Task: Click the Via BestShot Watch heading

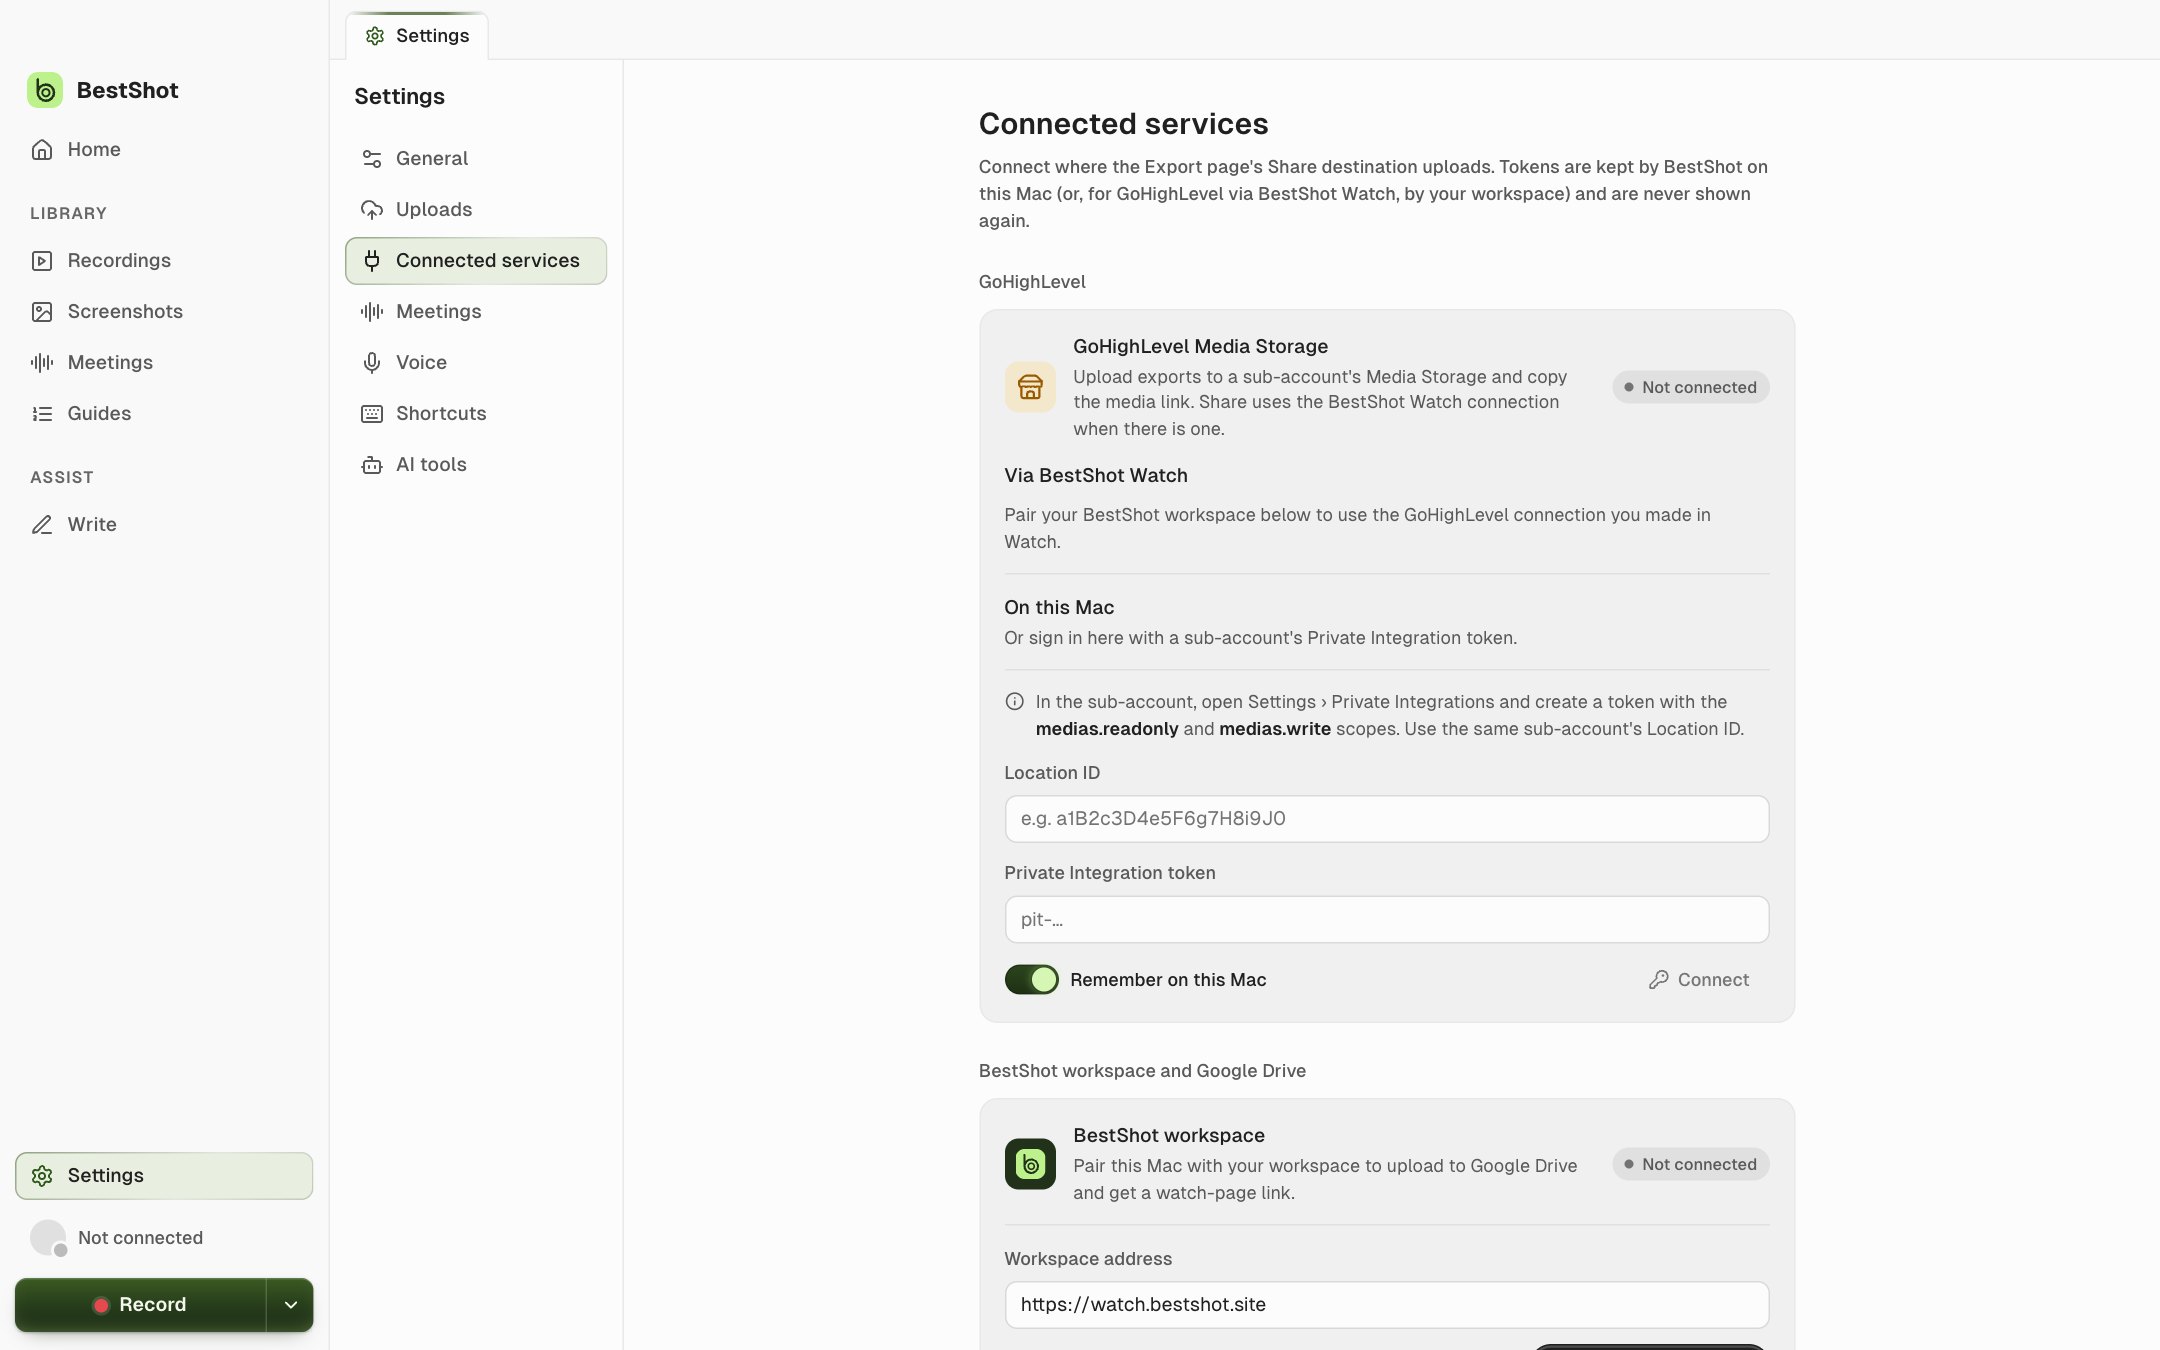Action: coord(1095,475)
